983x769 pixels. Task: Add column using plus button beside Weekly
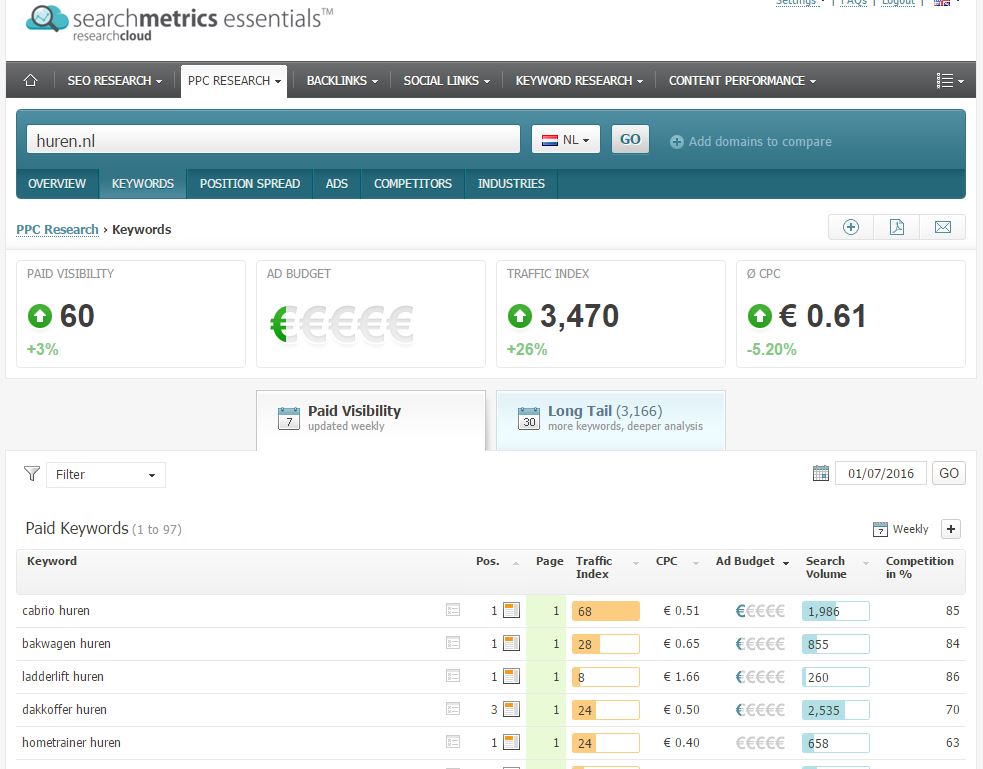coord(950,529)
